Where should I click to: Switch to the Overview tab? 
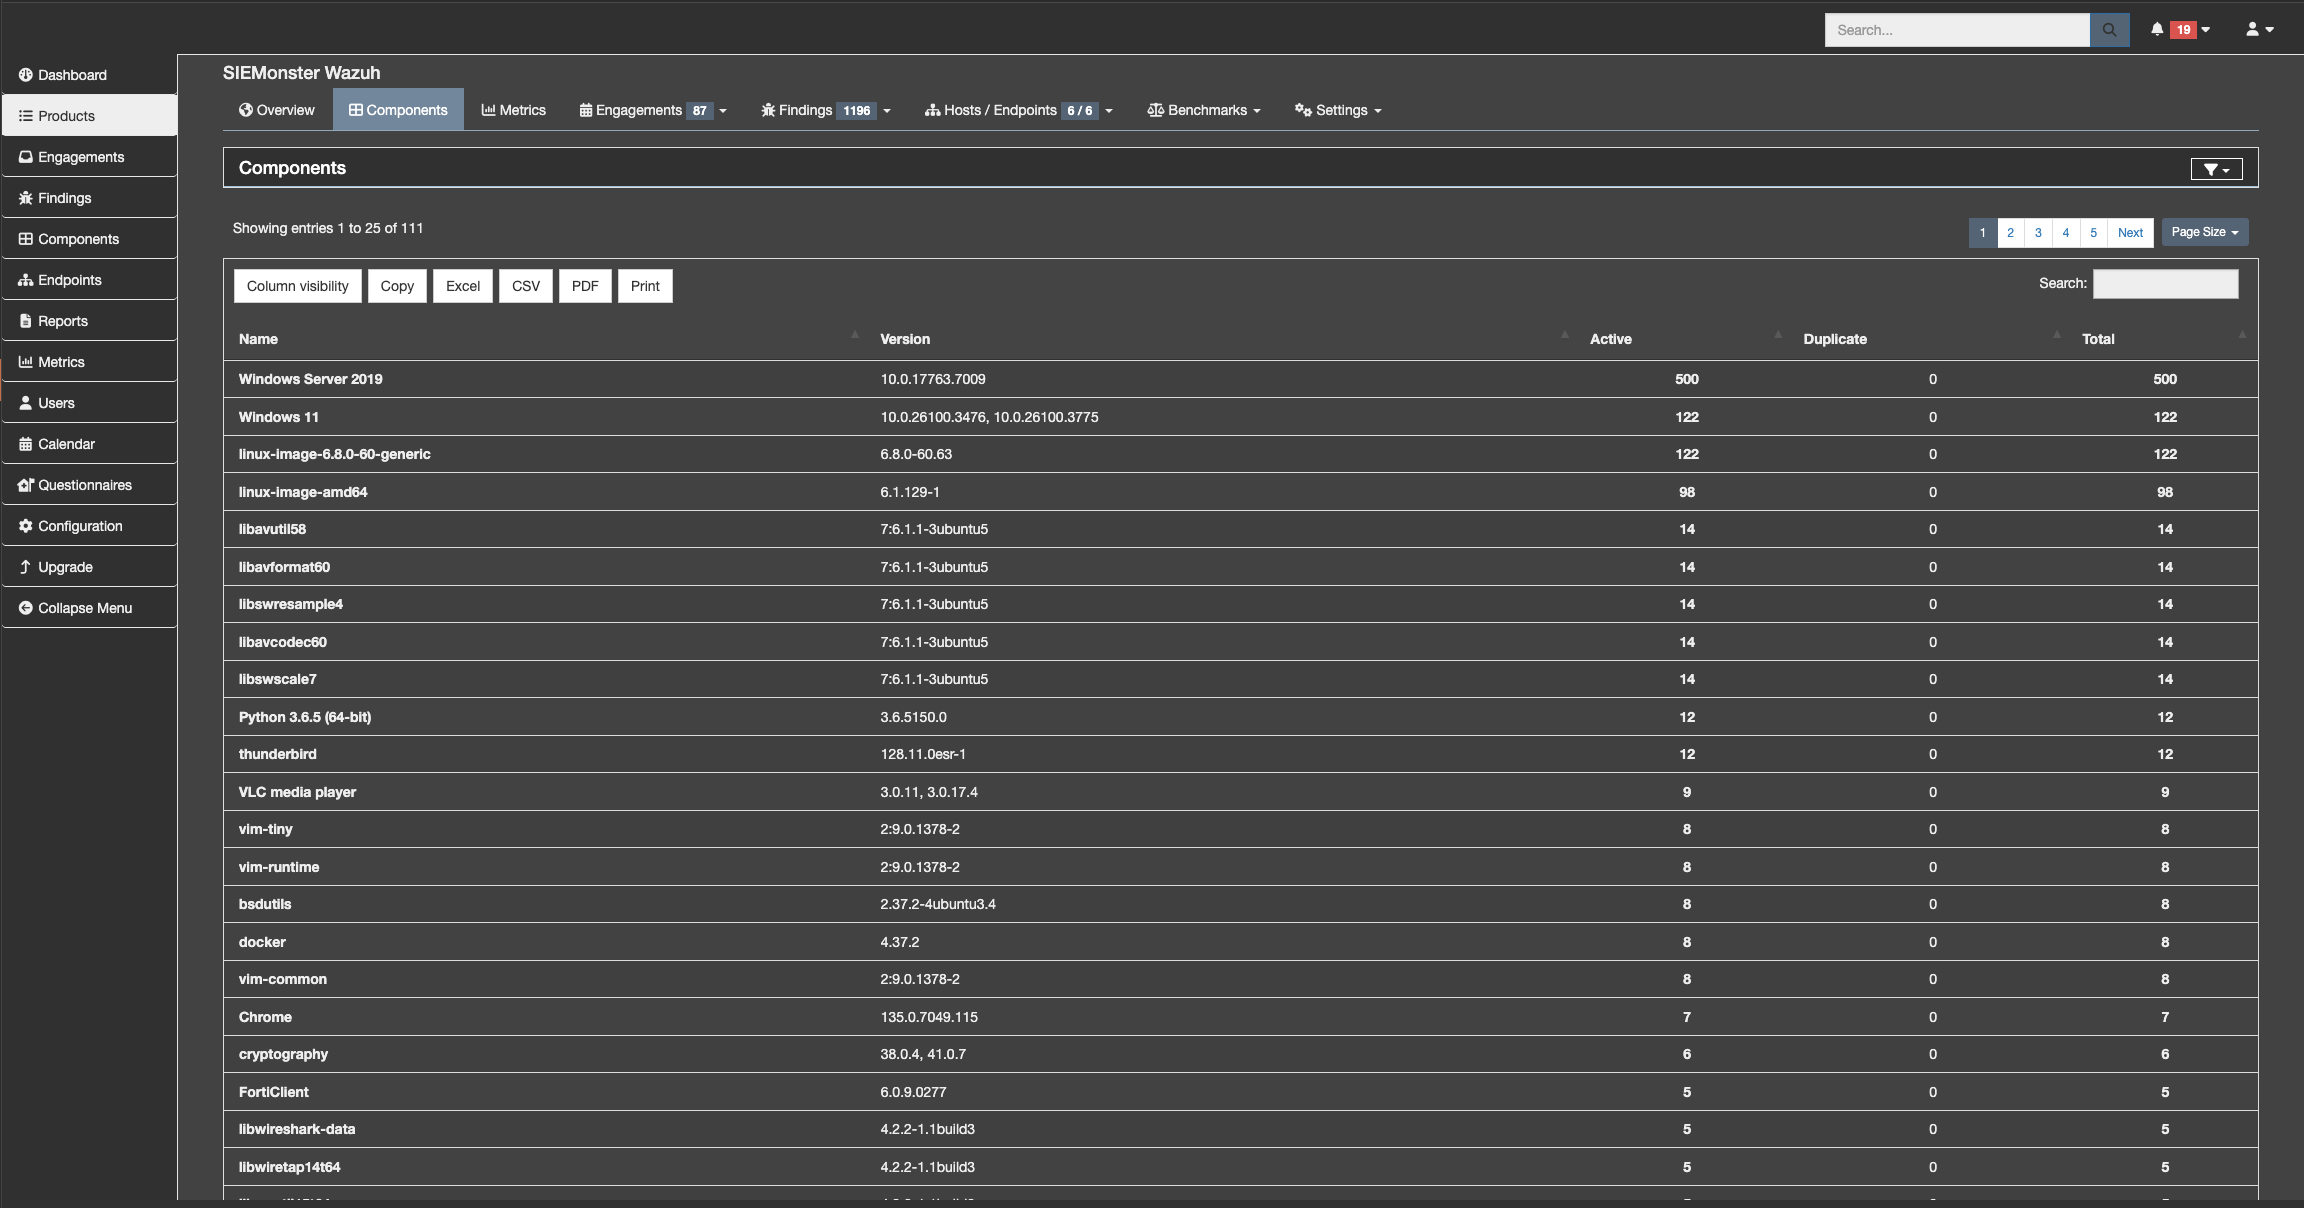click(x=277, y=110)
